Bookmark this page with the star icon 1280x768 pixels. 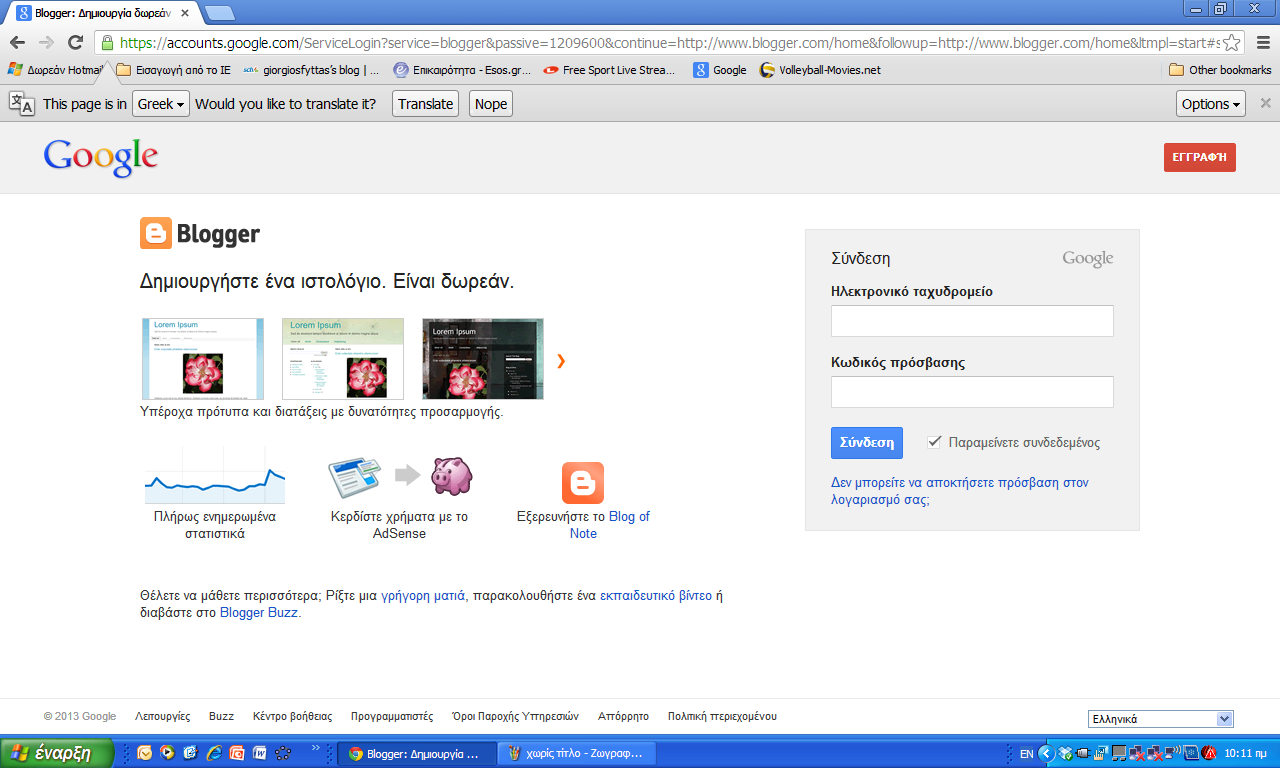[x=1232, y=42]
